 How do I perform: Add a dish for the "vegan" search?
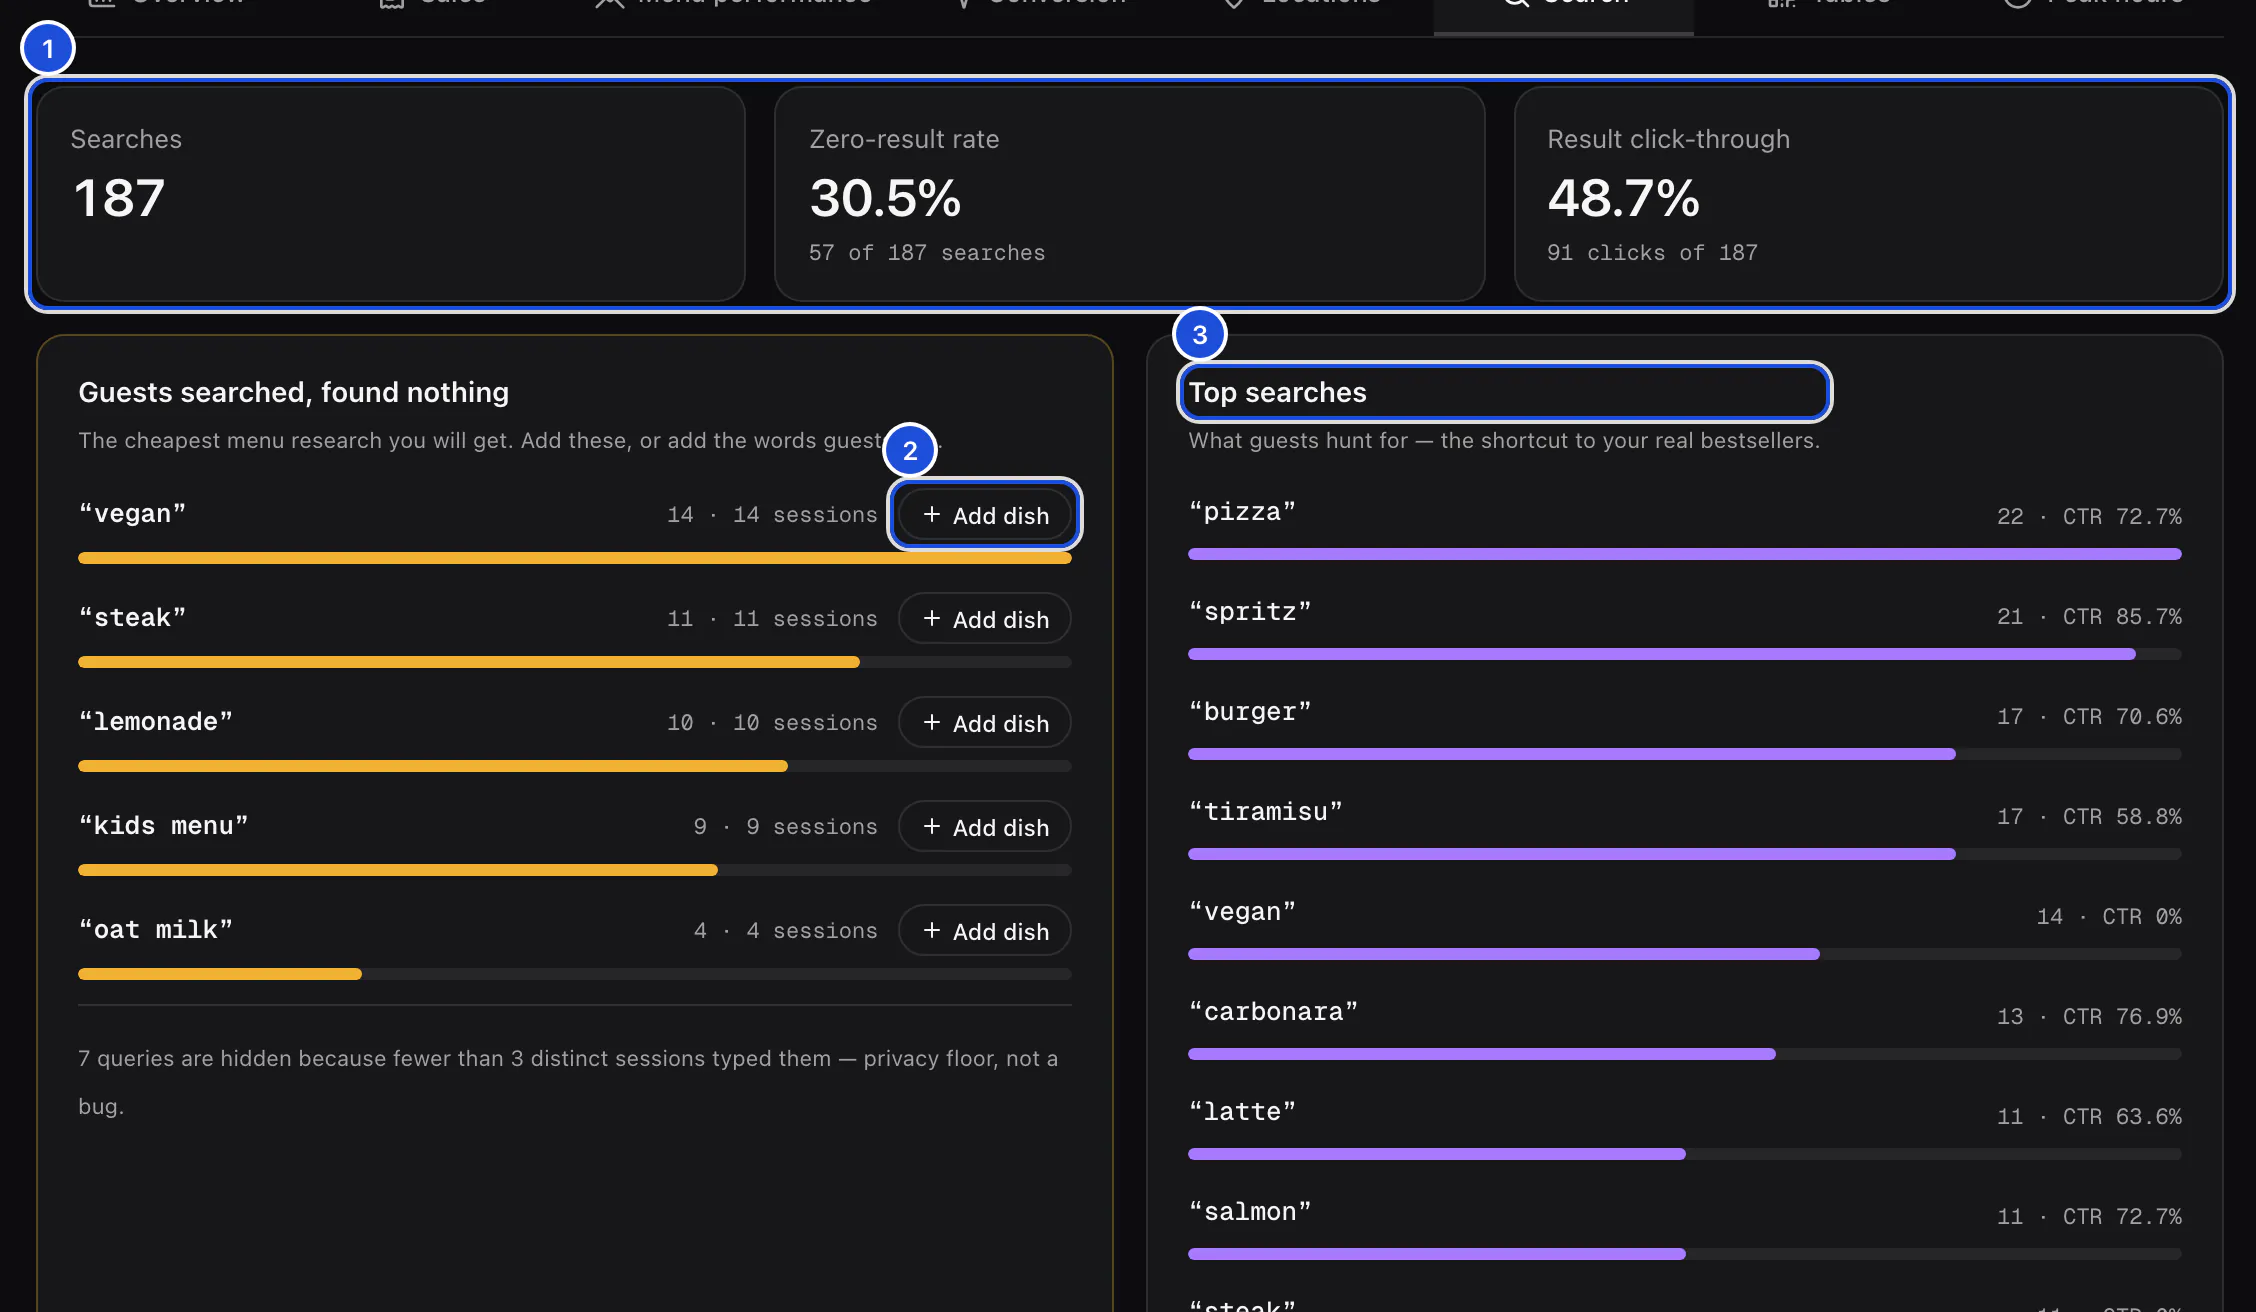click(x=984, y=515)
